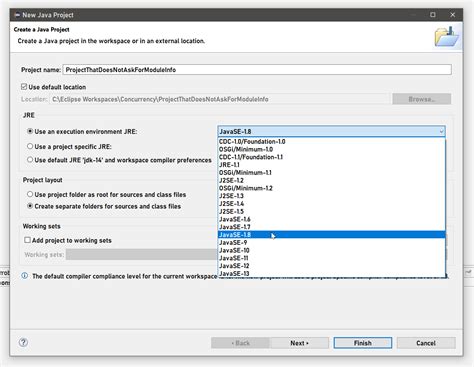Click the Next button
The height and width of the screenshot is (367, 474).
[x=299, y=343]
